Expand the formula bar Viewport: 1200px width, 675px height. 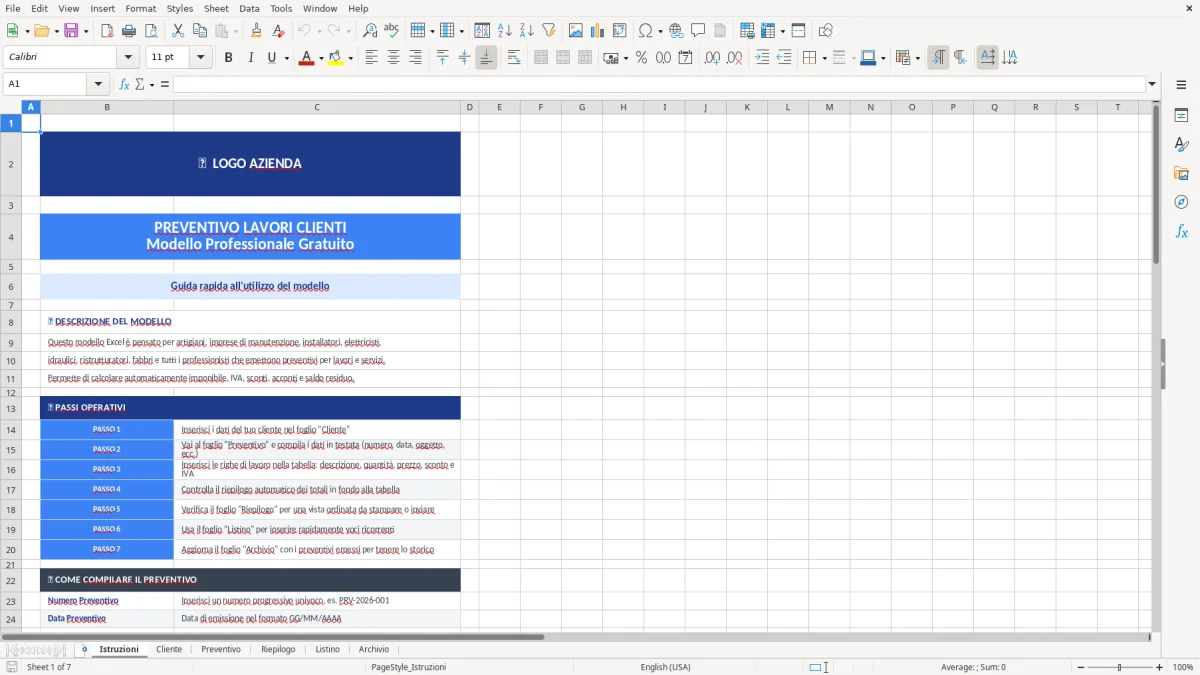1152,84
